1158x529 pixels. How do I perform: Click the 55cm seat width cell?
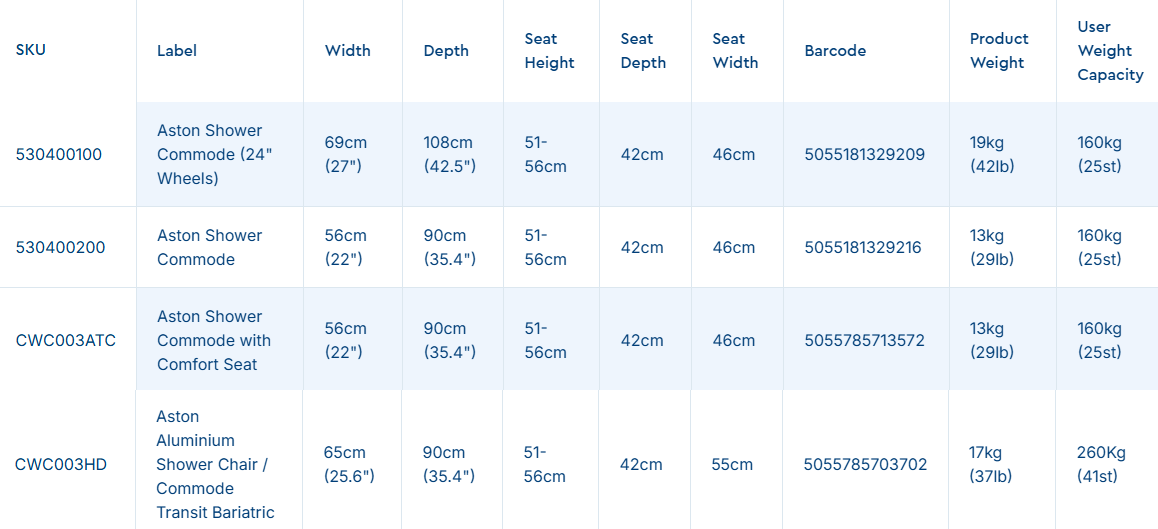[x=733, y=465]
